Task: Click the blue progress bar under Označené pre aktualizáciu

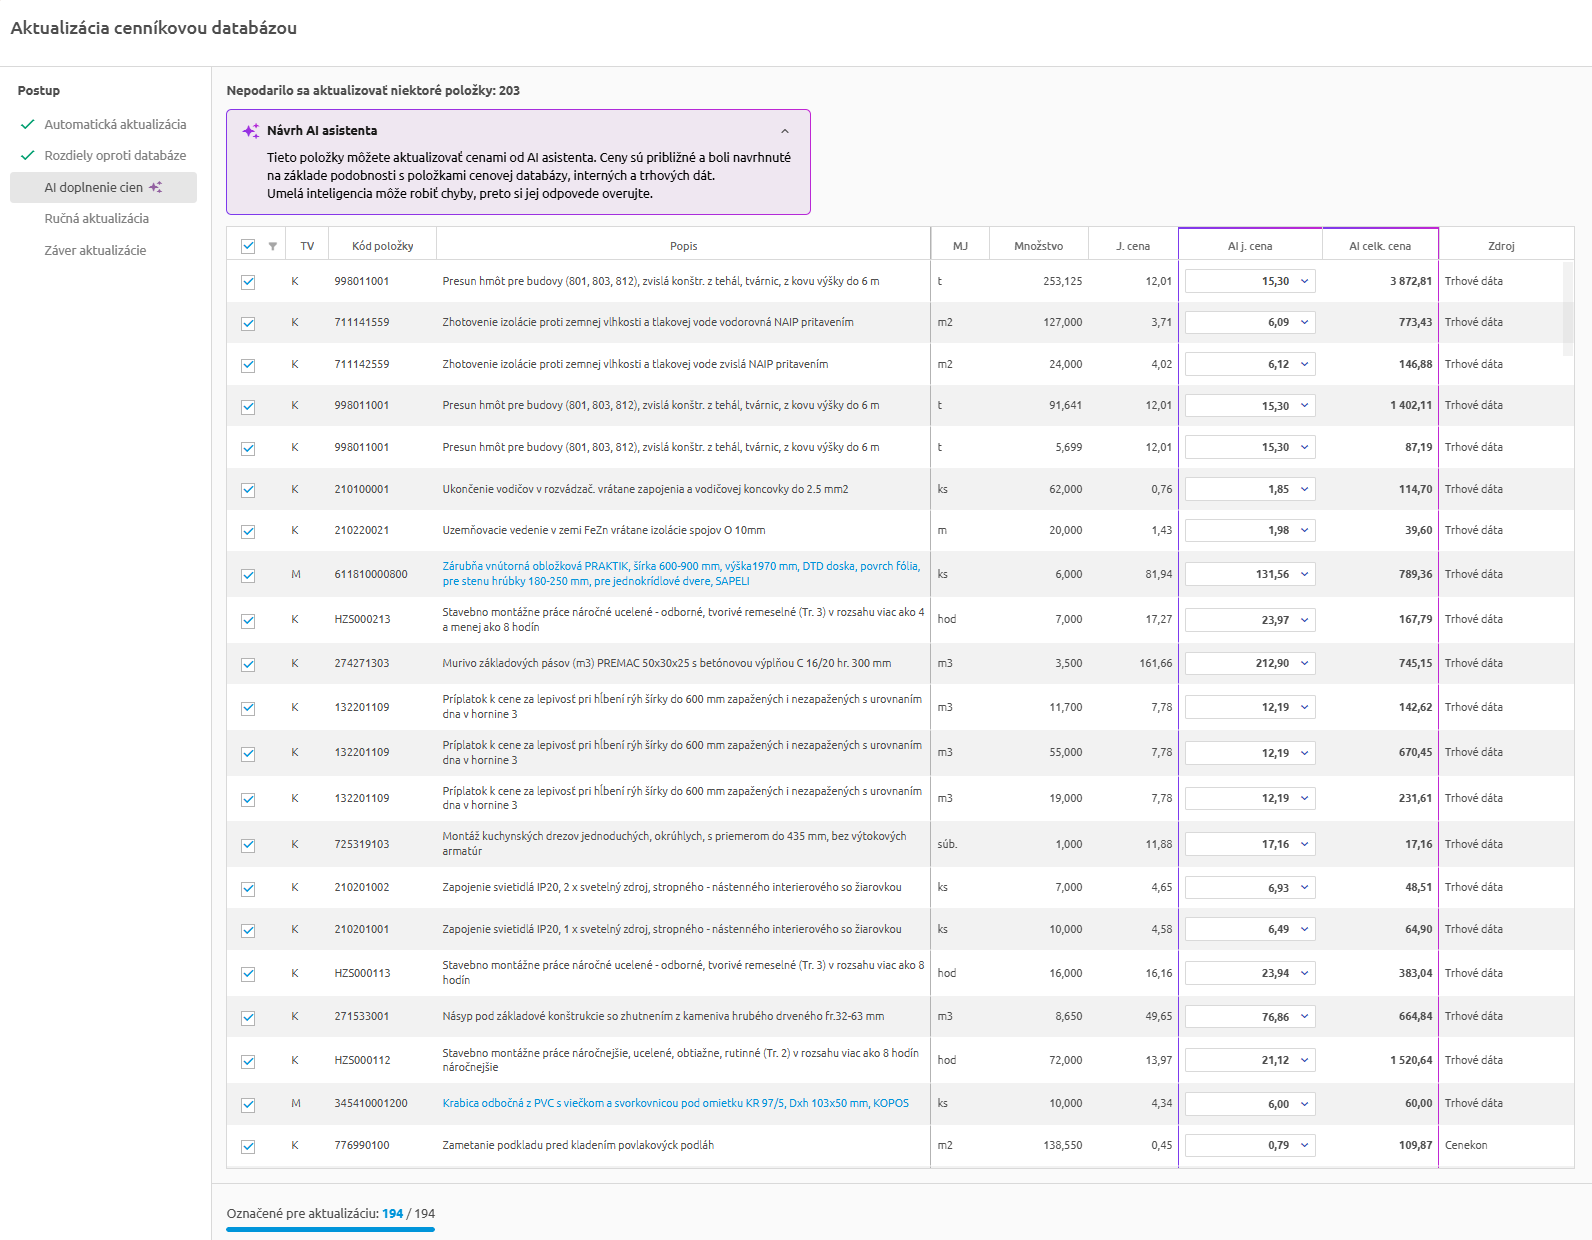Action: click(x=330, y=1230)
